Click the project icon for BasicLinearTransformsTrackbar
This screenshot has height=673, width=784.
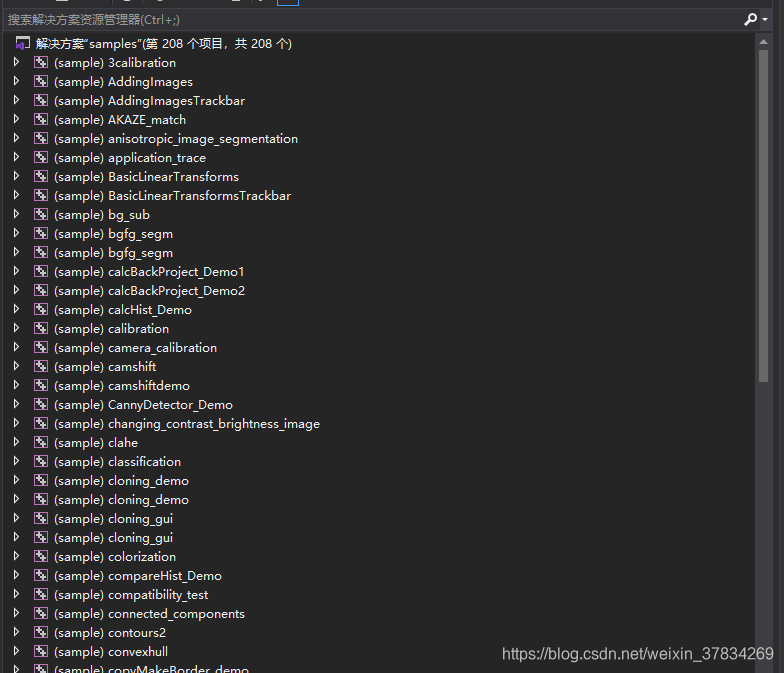click(x=41, y=196)
